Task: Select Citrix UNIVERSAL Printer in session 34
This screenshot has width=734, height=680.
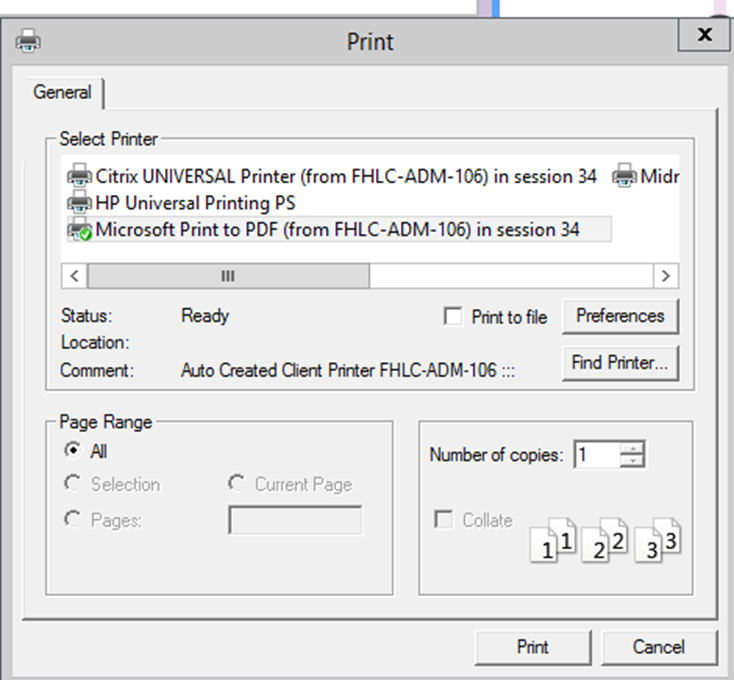Action: pyautogui.click(x=332, y=176)
